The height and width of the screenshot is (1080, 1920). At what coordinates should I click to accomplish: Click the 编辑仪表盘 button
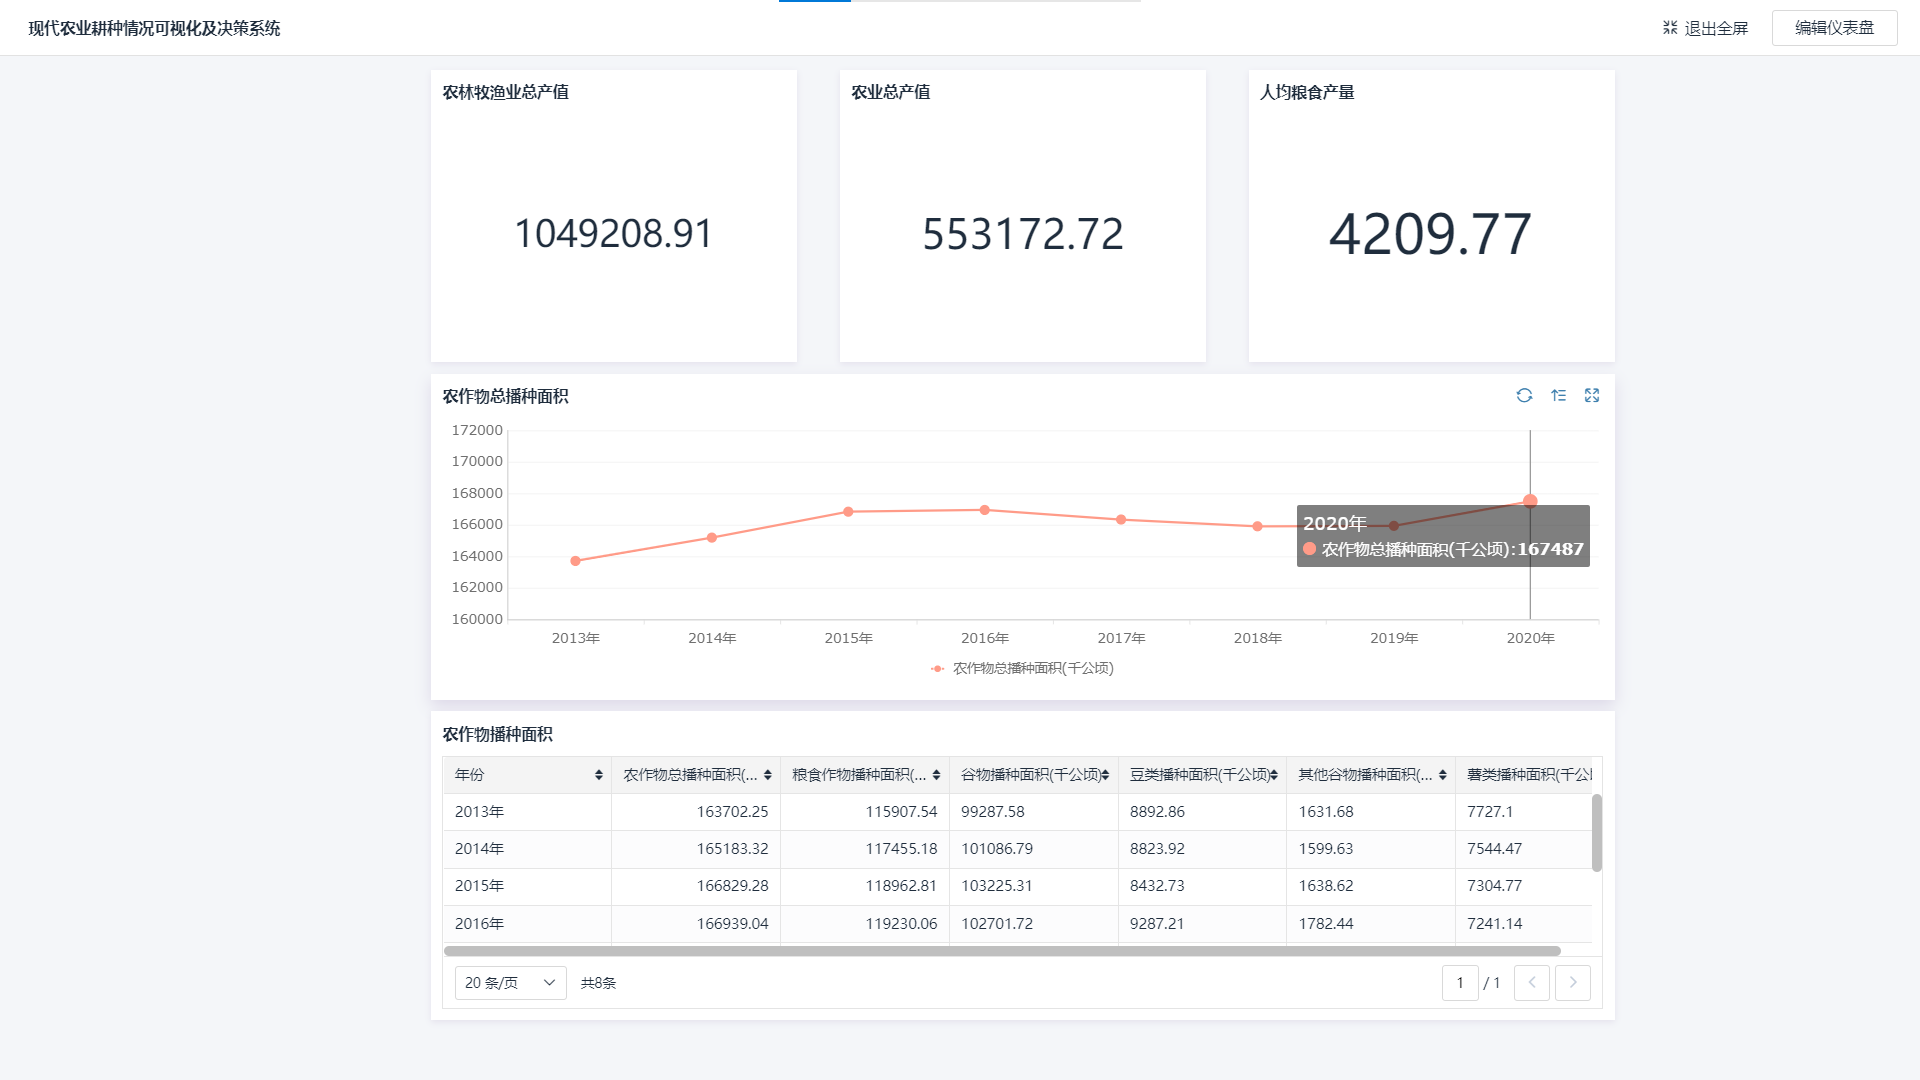tap(1834, 28)
